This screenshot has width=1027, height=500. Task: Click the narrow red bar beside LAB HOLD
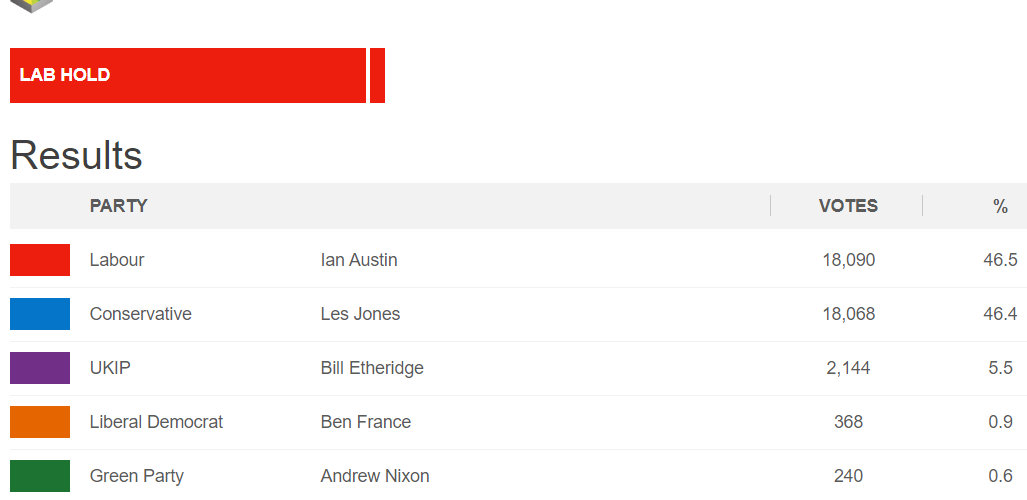click(x=377, y=75)
